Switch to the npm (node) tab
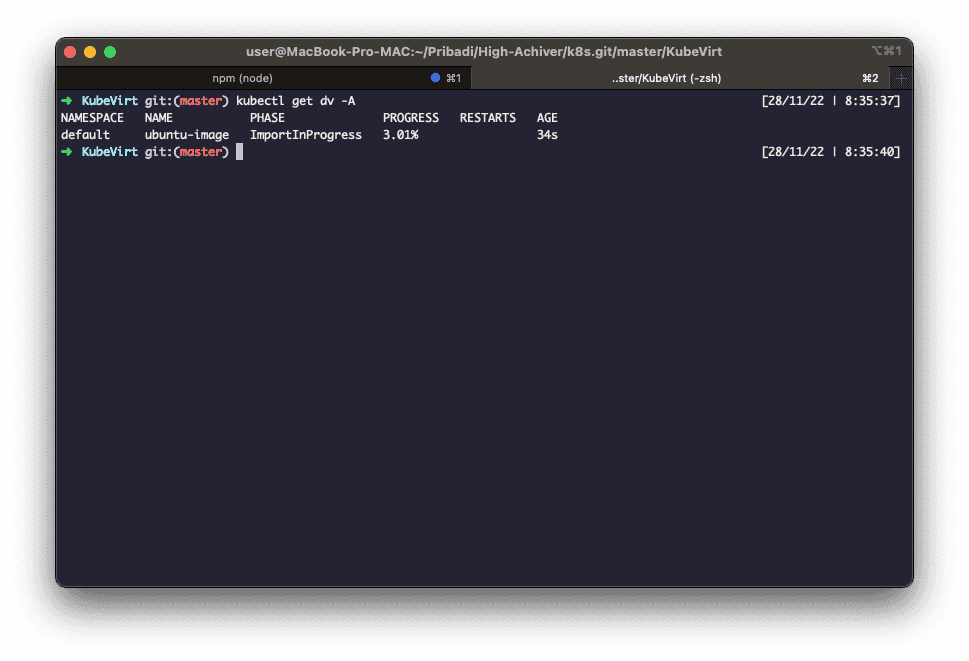969x661 pixels. pyautogui.click(x=242, y=78)
